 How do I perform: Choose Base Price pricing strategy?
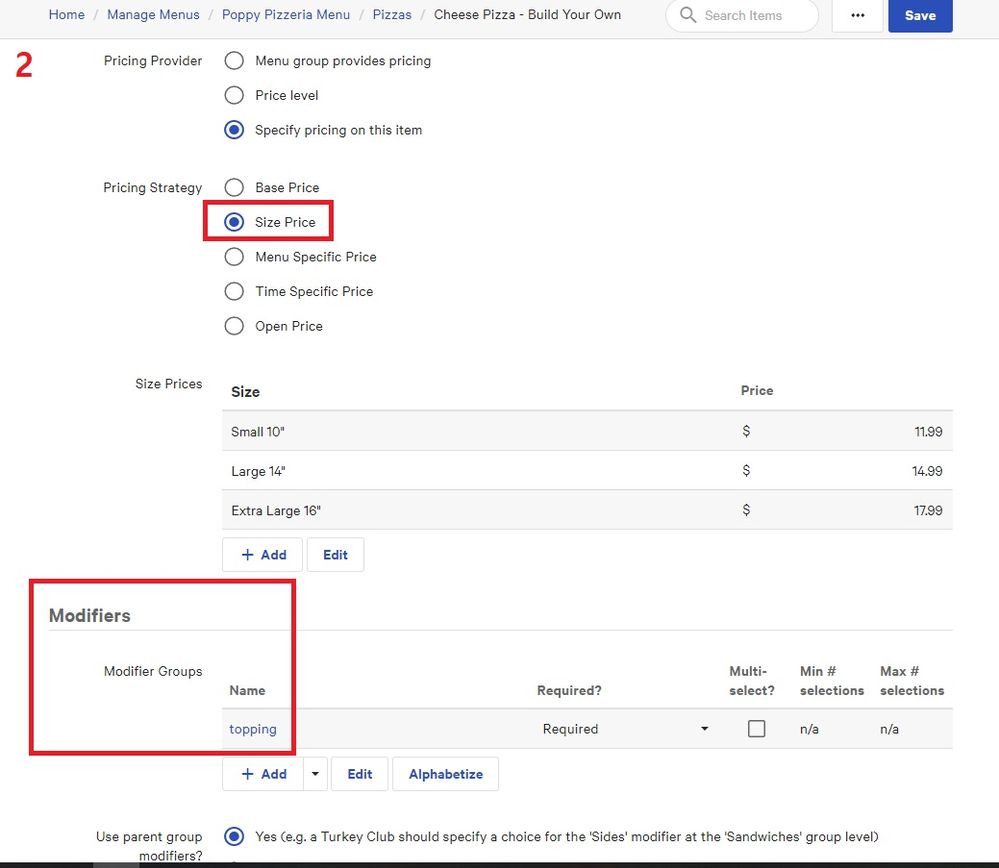click(x=234, y=188)
